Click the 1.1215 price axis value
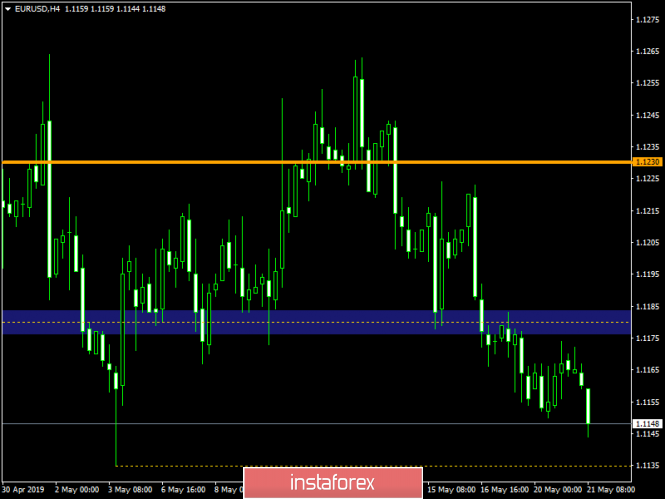This screenshot has height=499, width=665. 648,211
